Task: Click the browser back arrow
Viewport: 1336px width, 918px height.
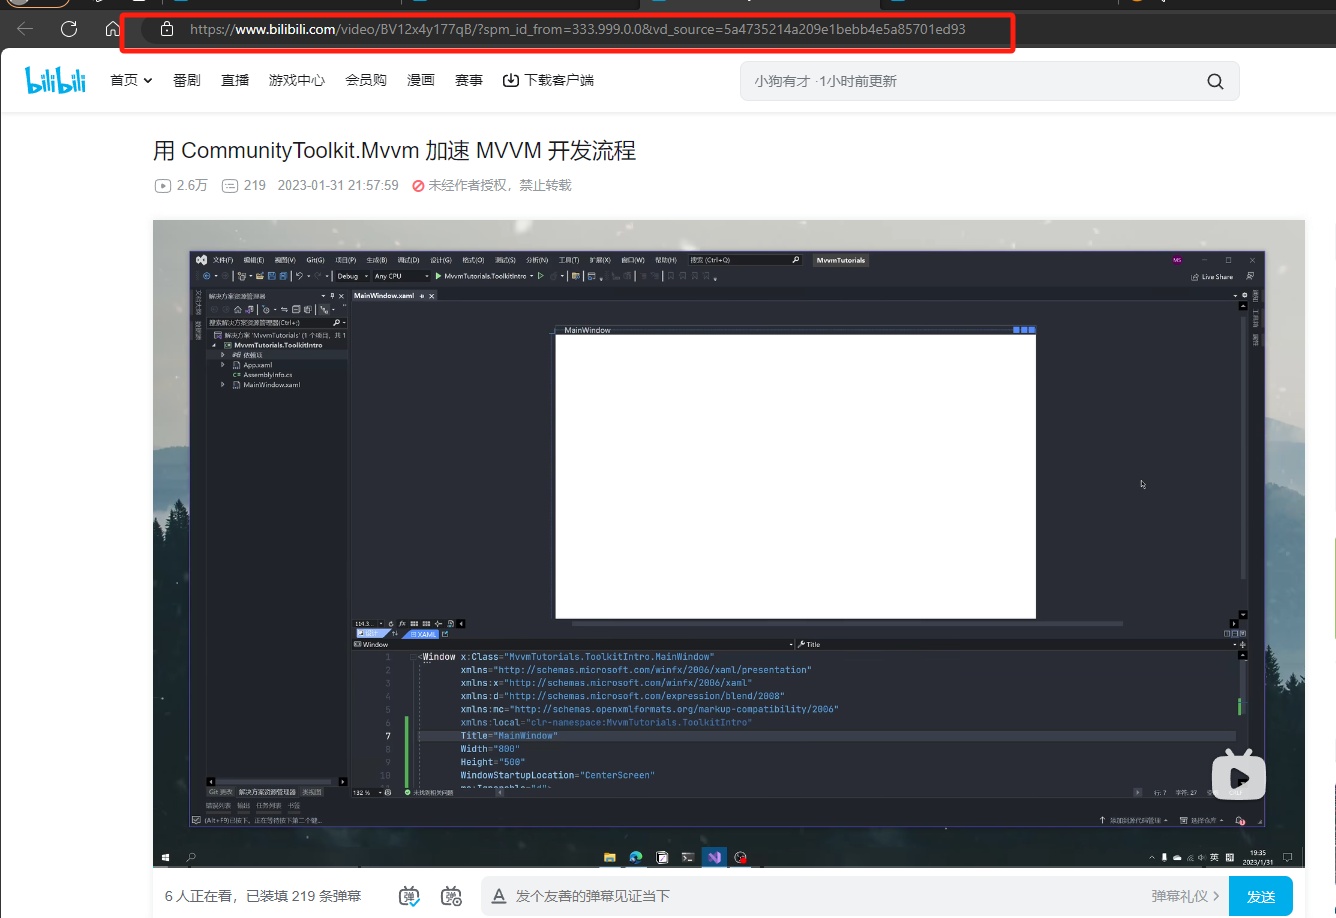Action: (25, 29)
